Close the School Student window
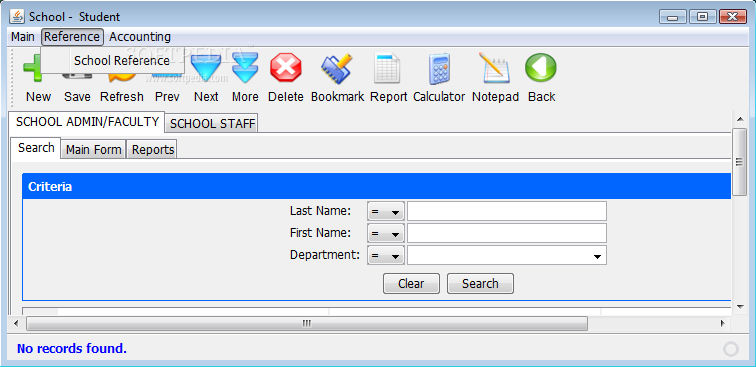Viewport: 756px width, 367px height. click(x=733, y=17)
